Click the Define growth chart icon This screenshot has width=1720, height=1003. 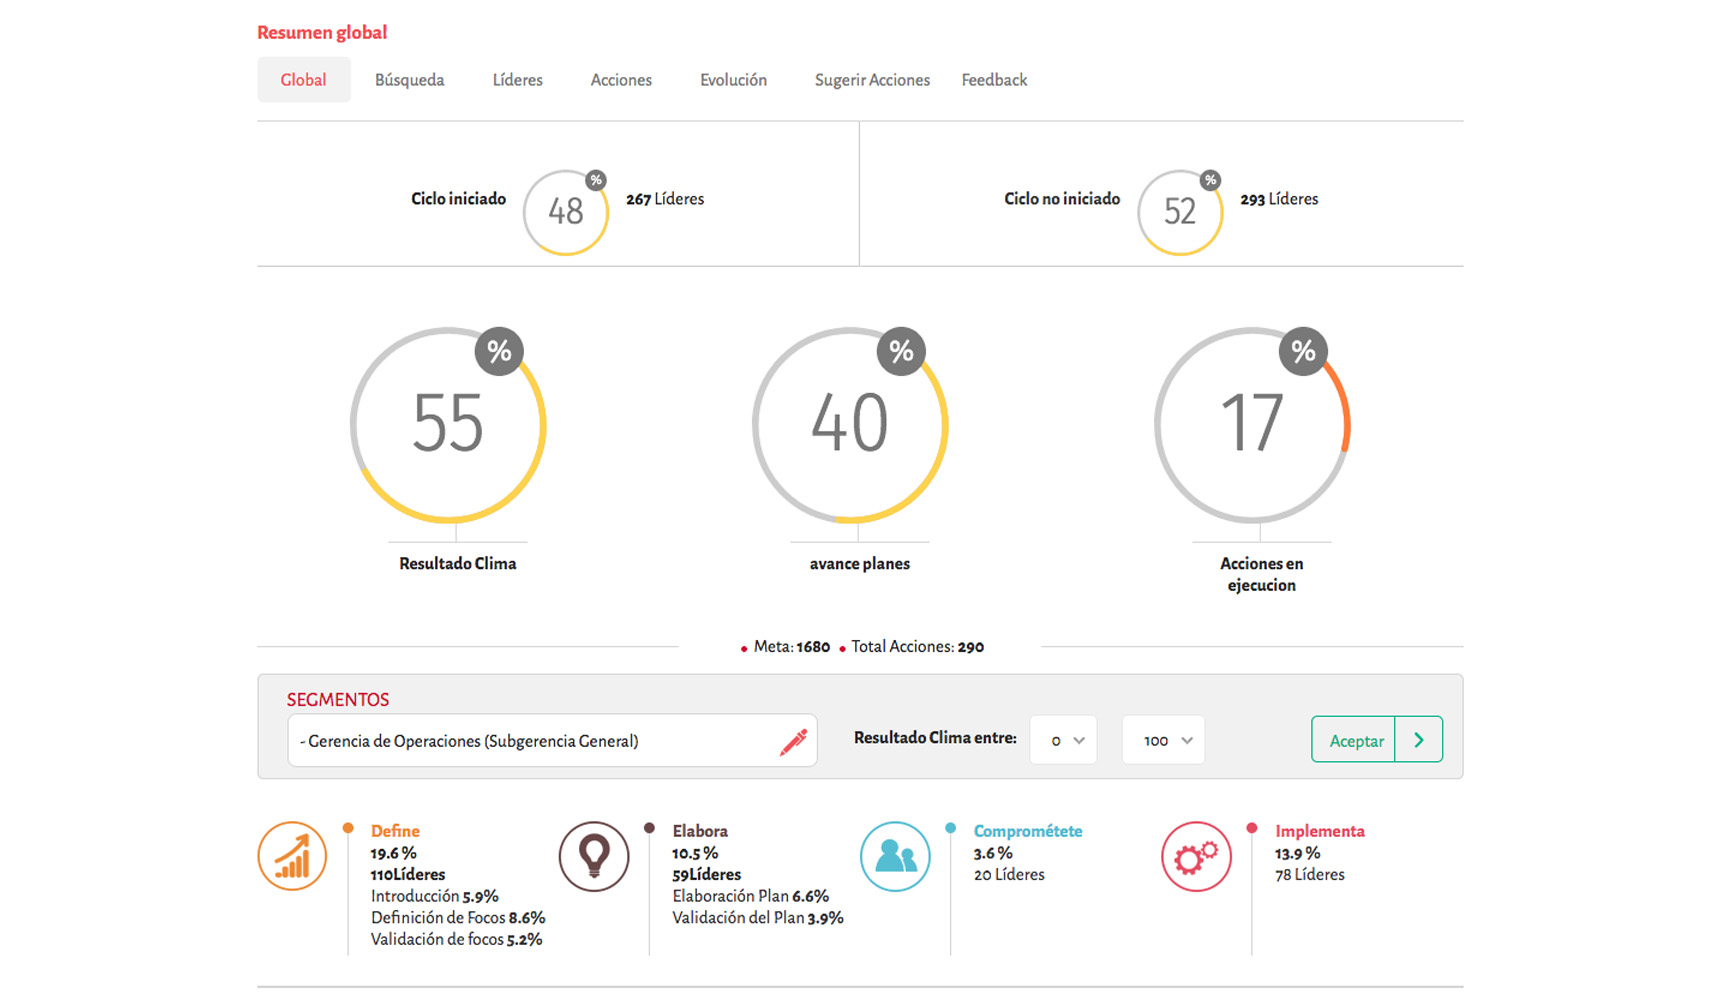(292, 857)
